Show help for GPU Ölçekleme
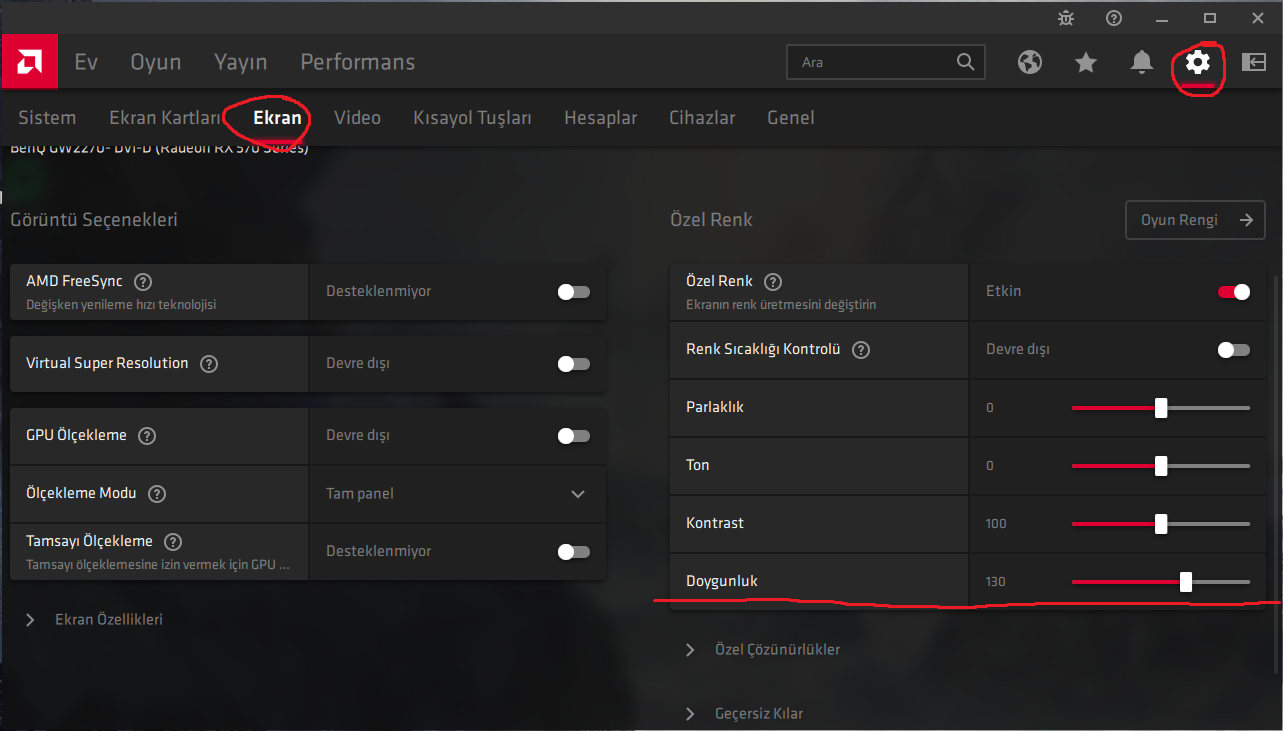Viewport: 1283px width, 731px height. coord(147,436)
